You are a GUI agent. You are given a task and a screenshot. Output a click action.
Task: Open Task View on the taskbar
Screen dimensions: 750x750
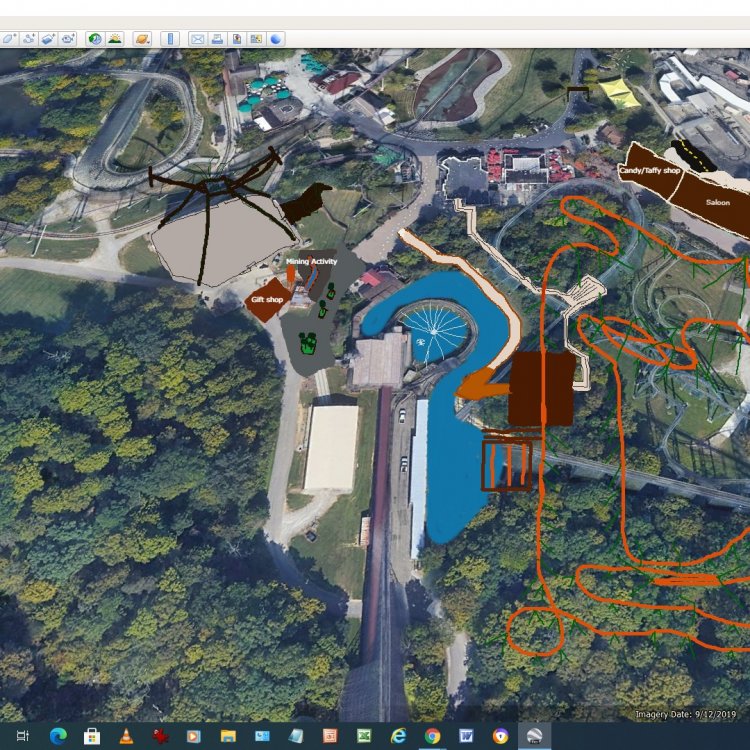point(22,736)
